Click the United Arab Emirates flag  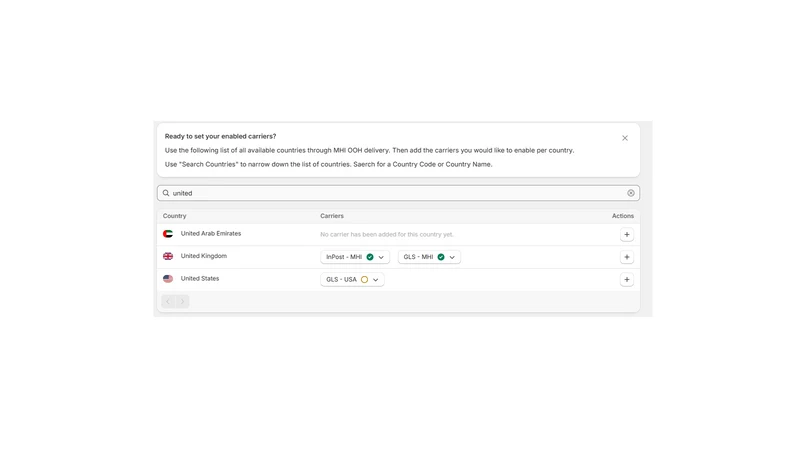pyautogui.click(x=168, y=234)
